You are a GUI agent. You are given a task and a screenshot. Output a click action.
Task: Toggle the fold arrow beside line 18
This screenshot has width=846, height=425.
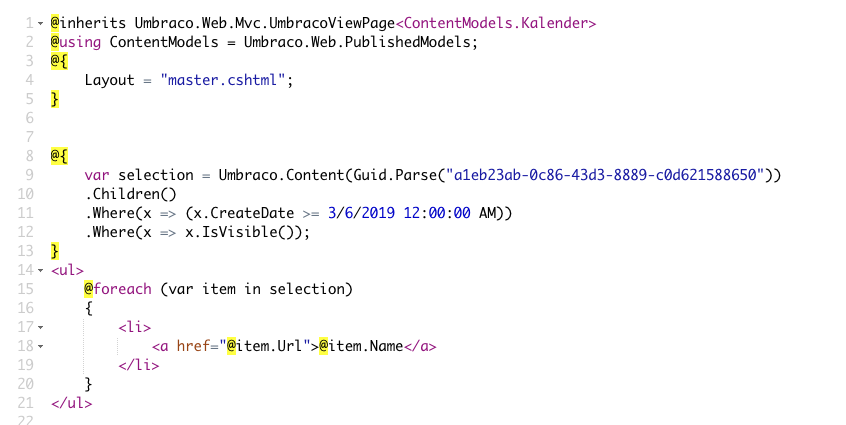pyautogui.click(x=40, y=346)
